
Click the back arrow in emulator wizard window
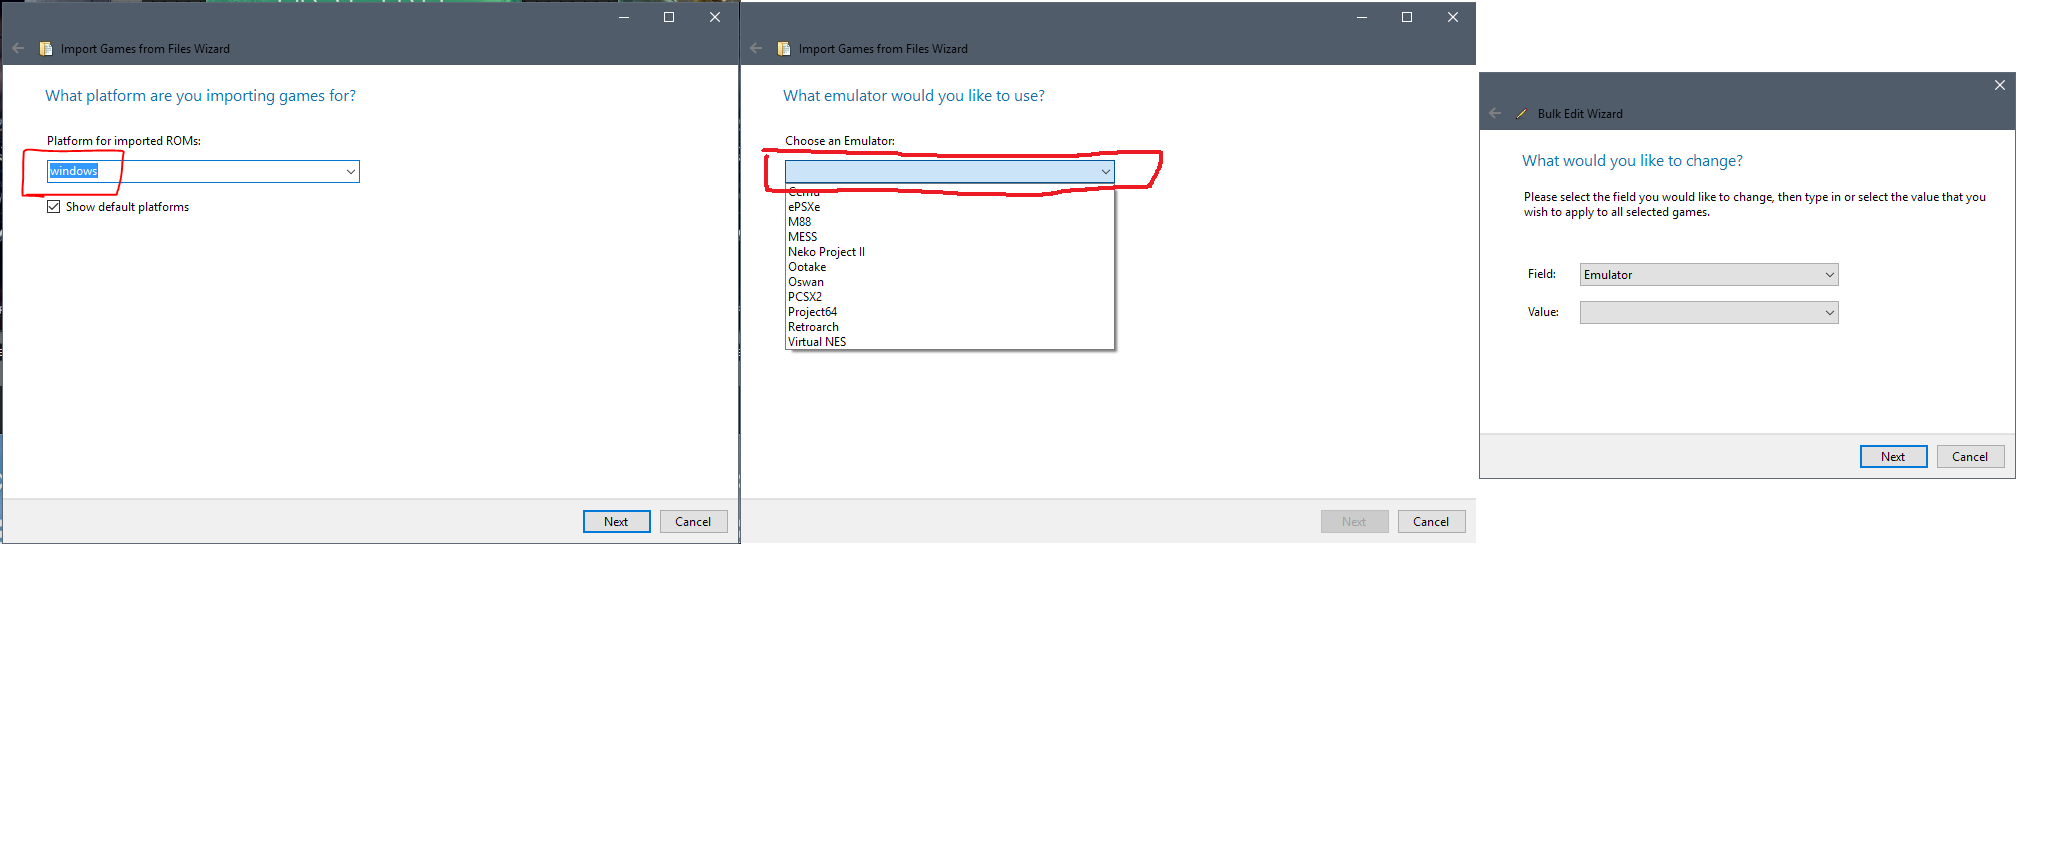756,48
